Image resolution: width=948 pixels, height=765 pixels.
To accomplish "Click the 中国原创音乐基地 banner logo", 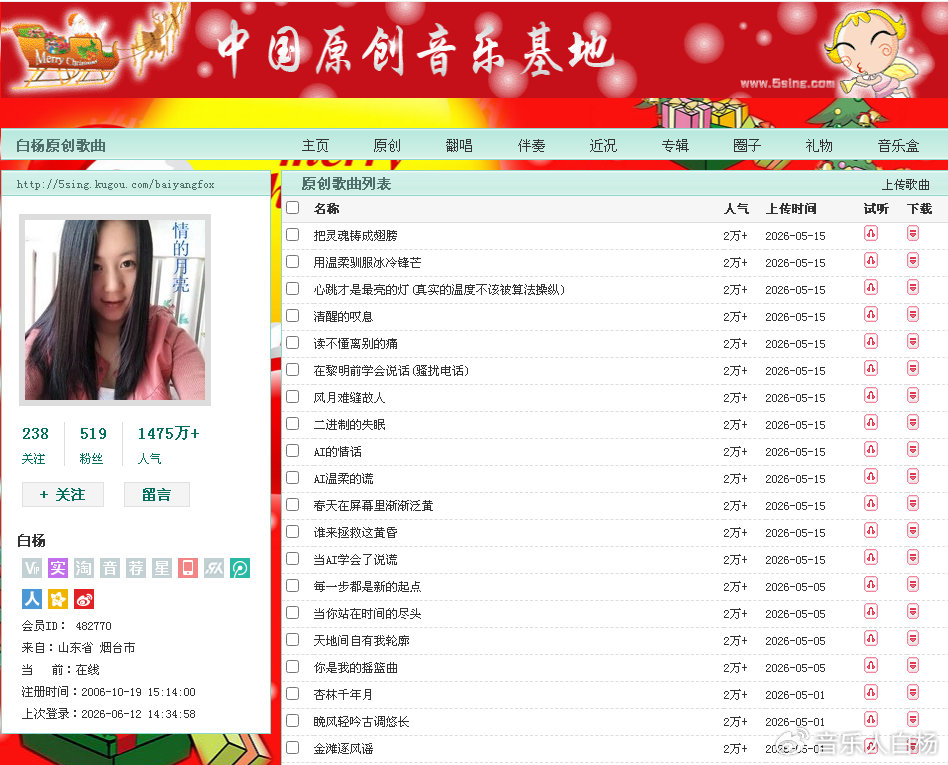I will pos(415,50).
